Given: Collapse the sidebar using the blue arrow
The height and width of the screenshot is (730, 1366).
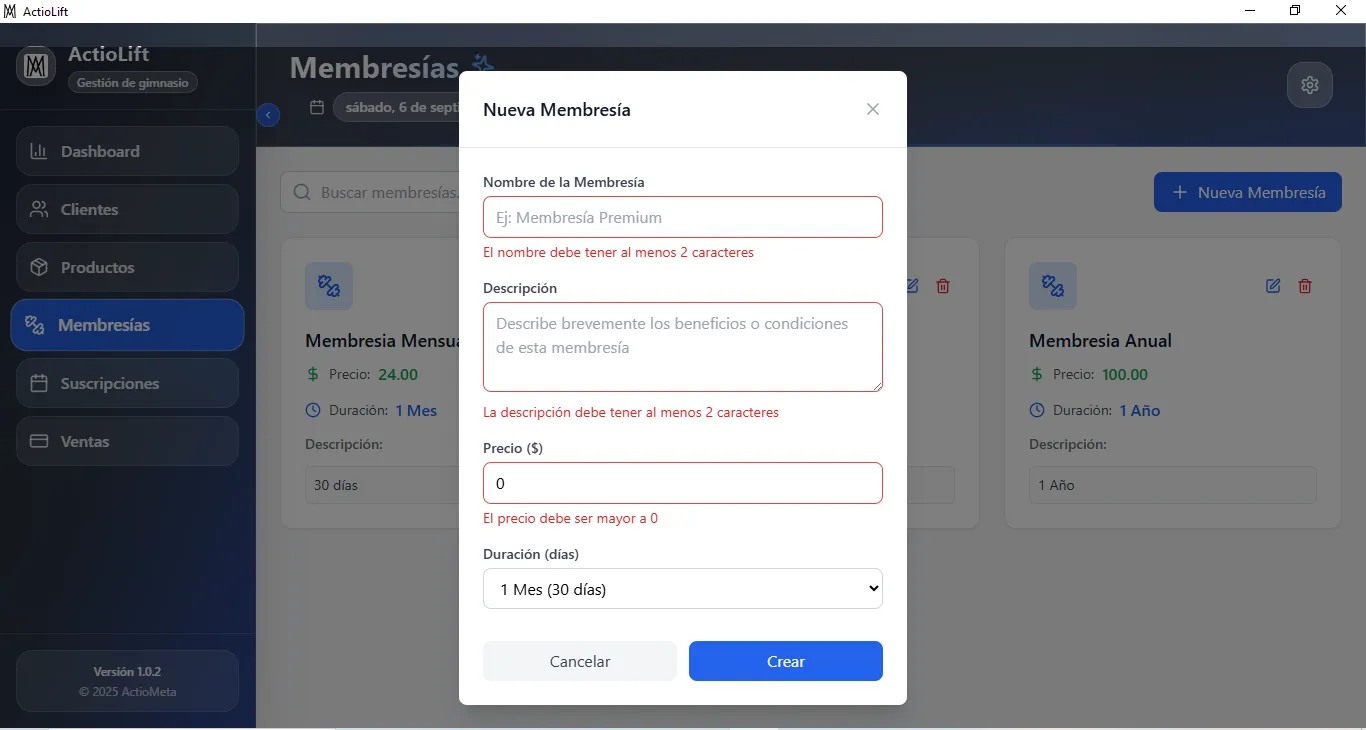Looking at the screenshot, I should click(268, 115).
